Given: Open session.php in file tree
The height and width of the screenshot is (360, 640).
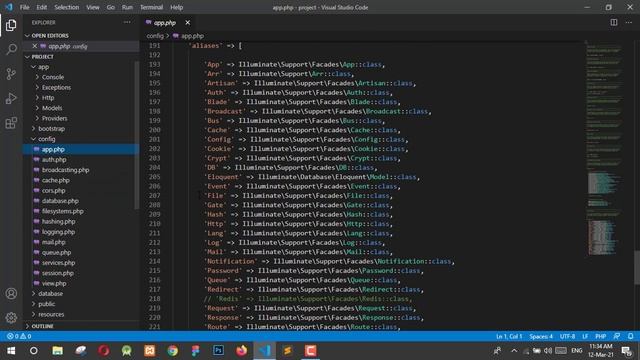Looking at the screenshot, I should [x=58, y=273].
